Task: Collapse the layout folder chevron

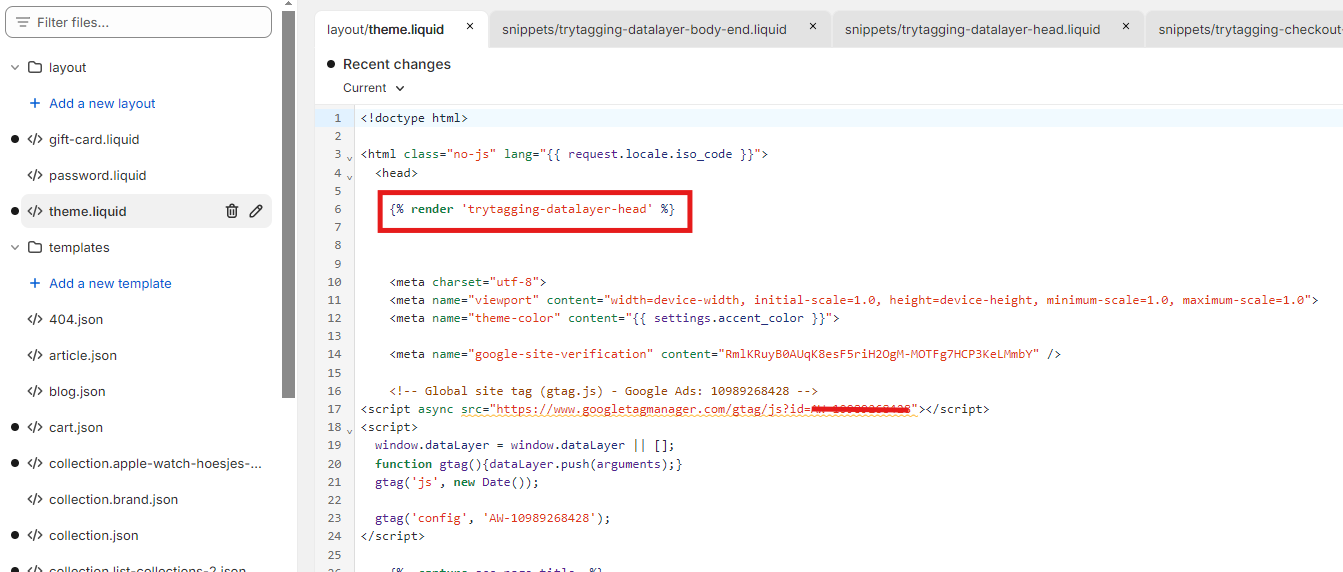Action: coord(15,67)
